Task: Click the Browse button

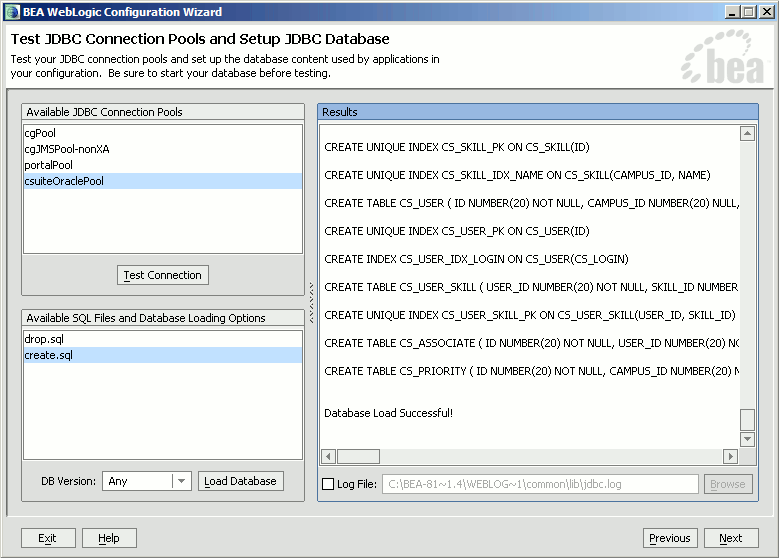Action: [x=728, y=484]
